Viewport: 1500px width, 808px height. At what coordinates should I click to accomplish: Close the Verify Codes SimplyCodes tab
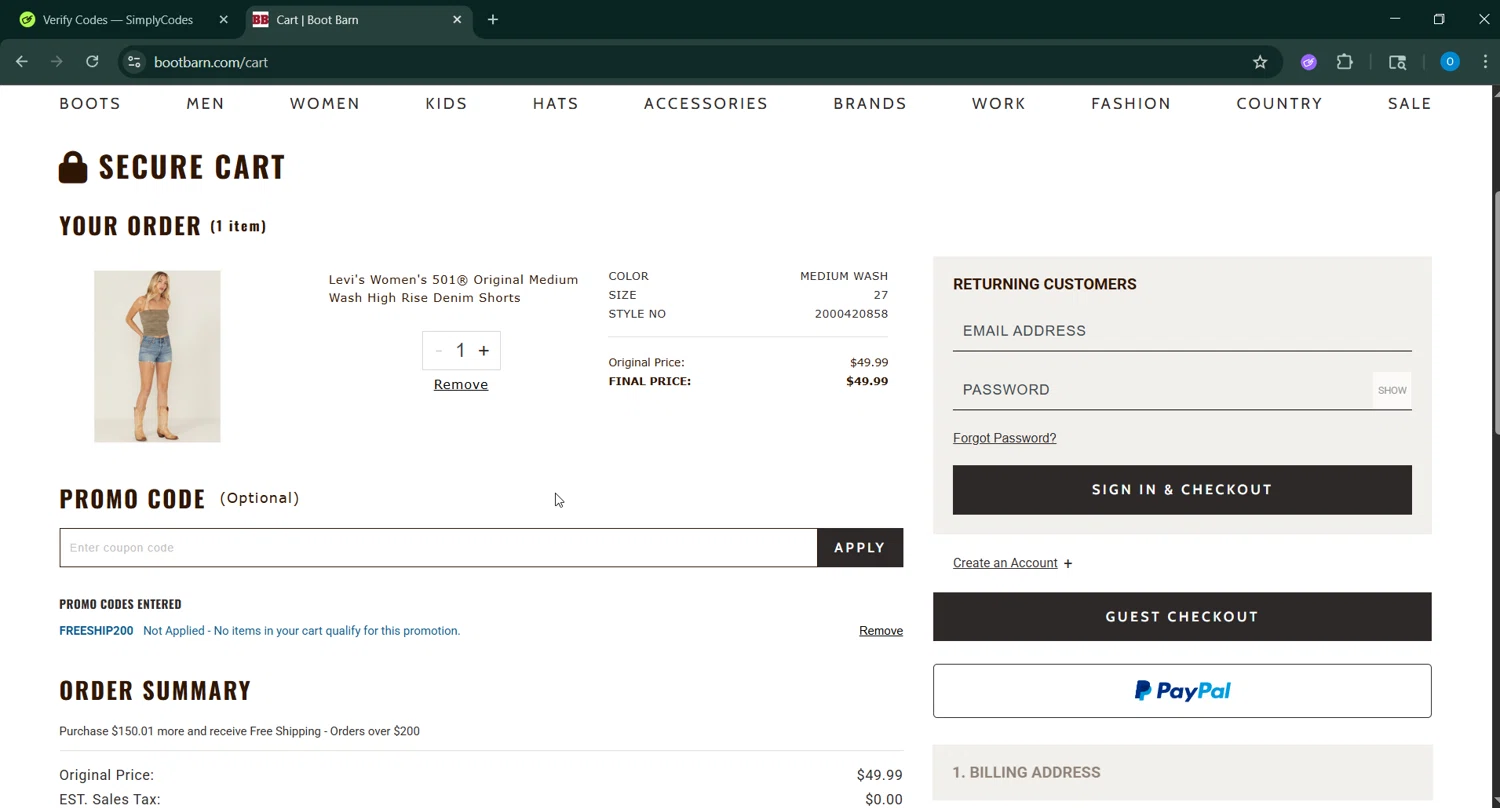(223, 19)
